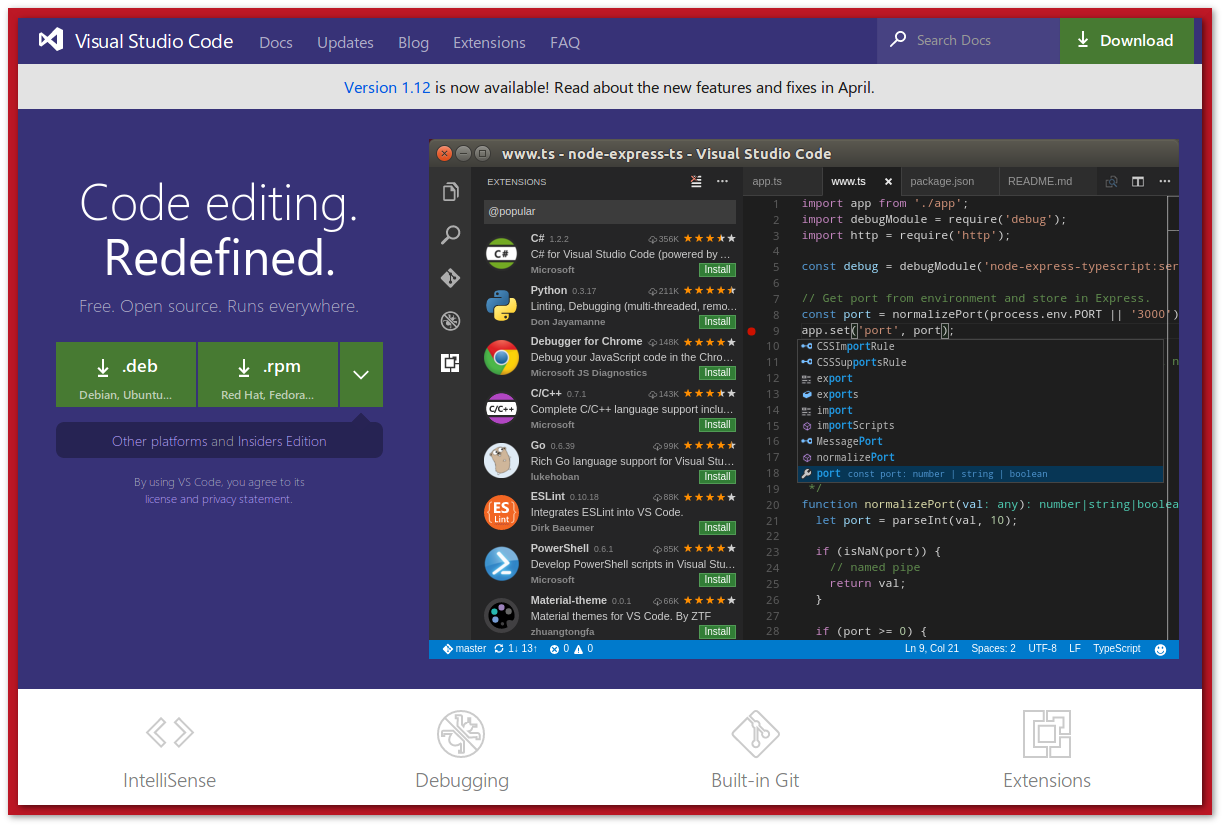Switch to the app.ts editor tab
Viewport: 1224px width, 827px height.
tap(782, 181)
